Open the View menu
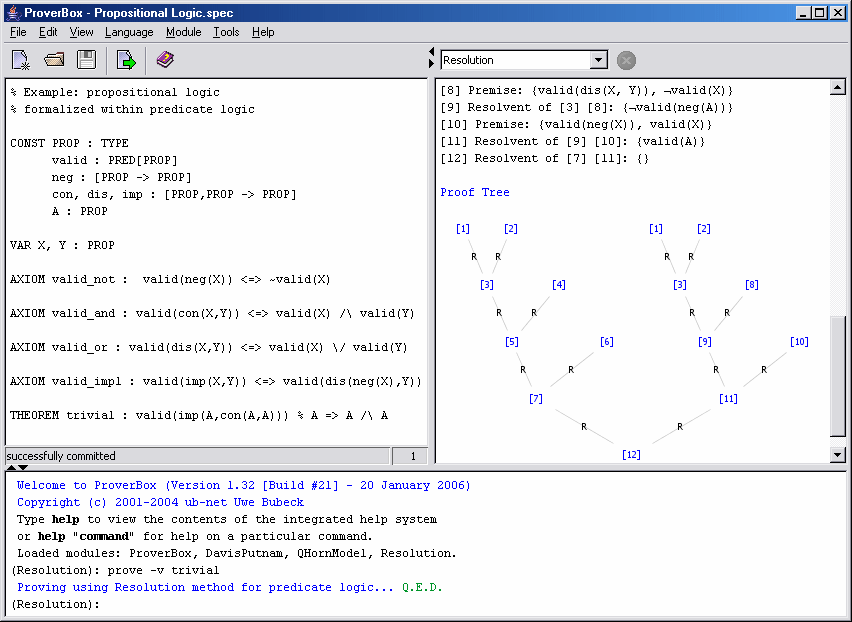The image size is (852, 622). (x=81, y=32)
